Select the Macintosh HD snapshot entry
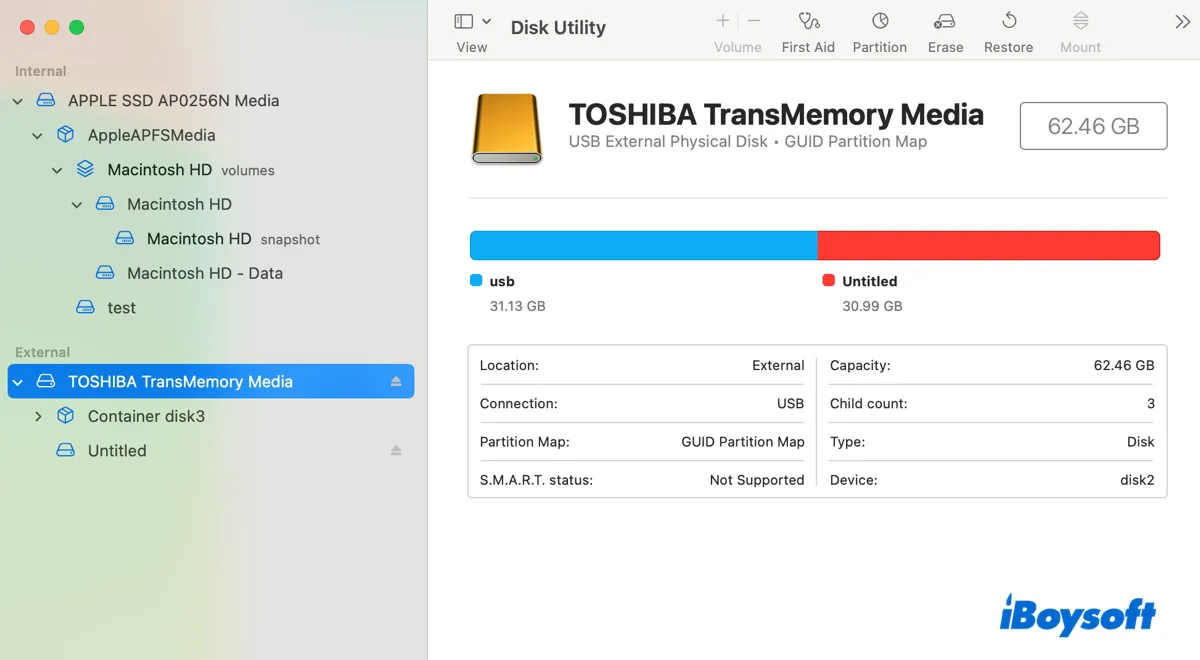1200x660 pixels. (233, 239)
